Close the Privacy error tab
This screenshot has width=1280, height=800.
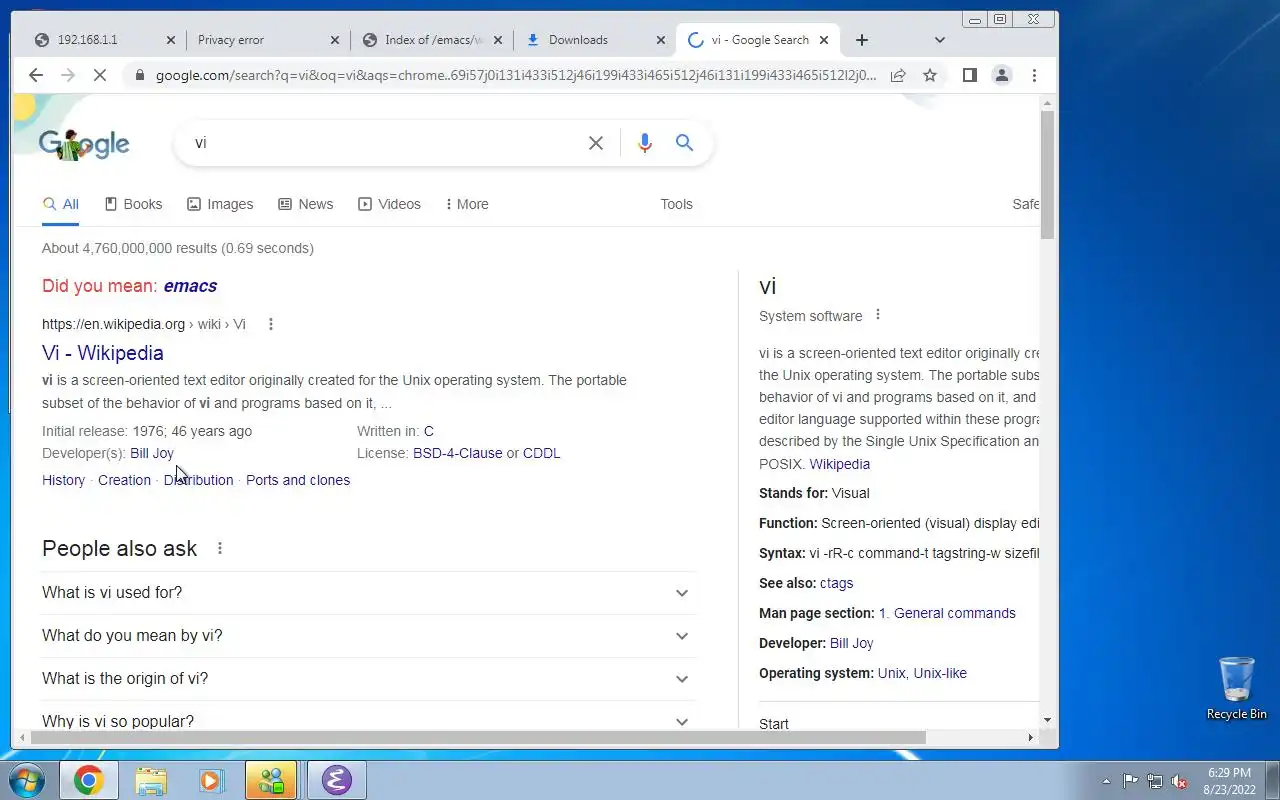coord(335,40)
